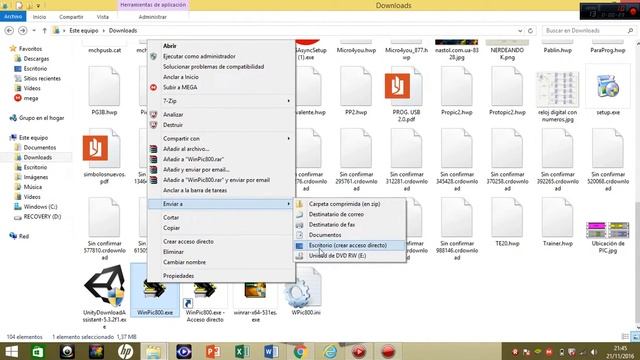The height and width of the screenshot is (360, 640).
Task: Open Internet Explorer from the taskbar
Action: 329,351
